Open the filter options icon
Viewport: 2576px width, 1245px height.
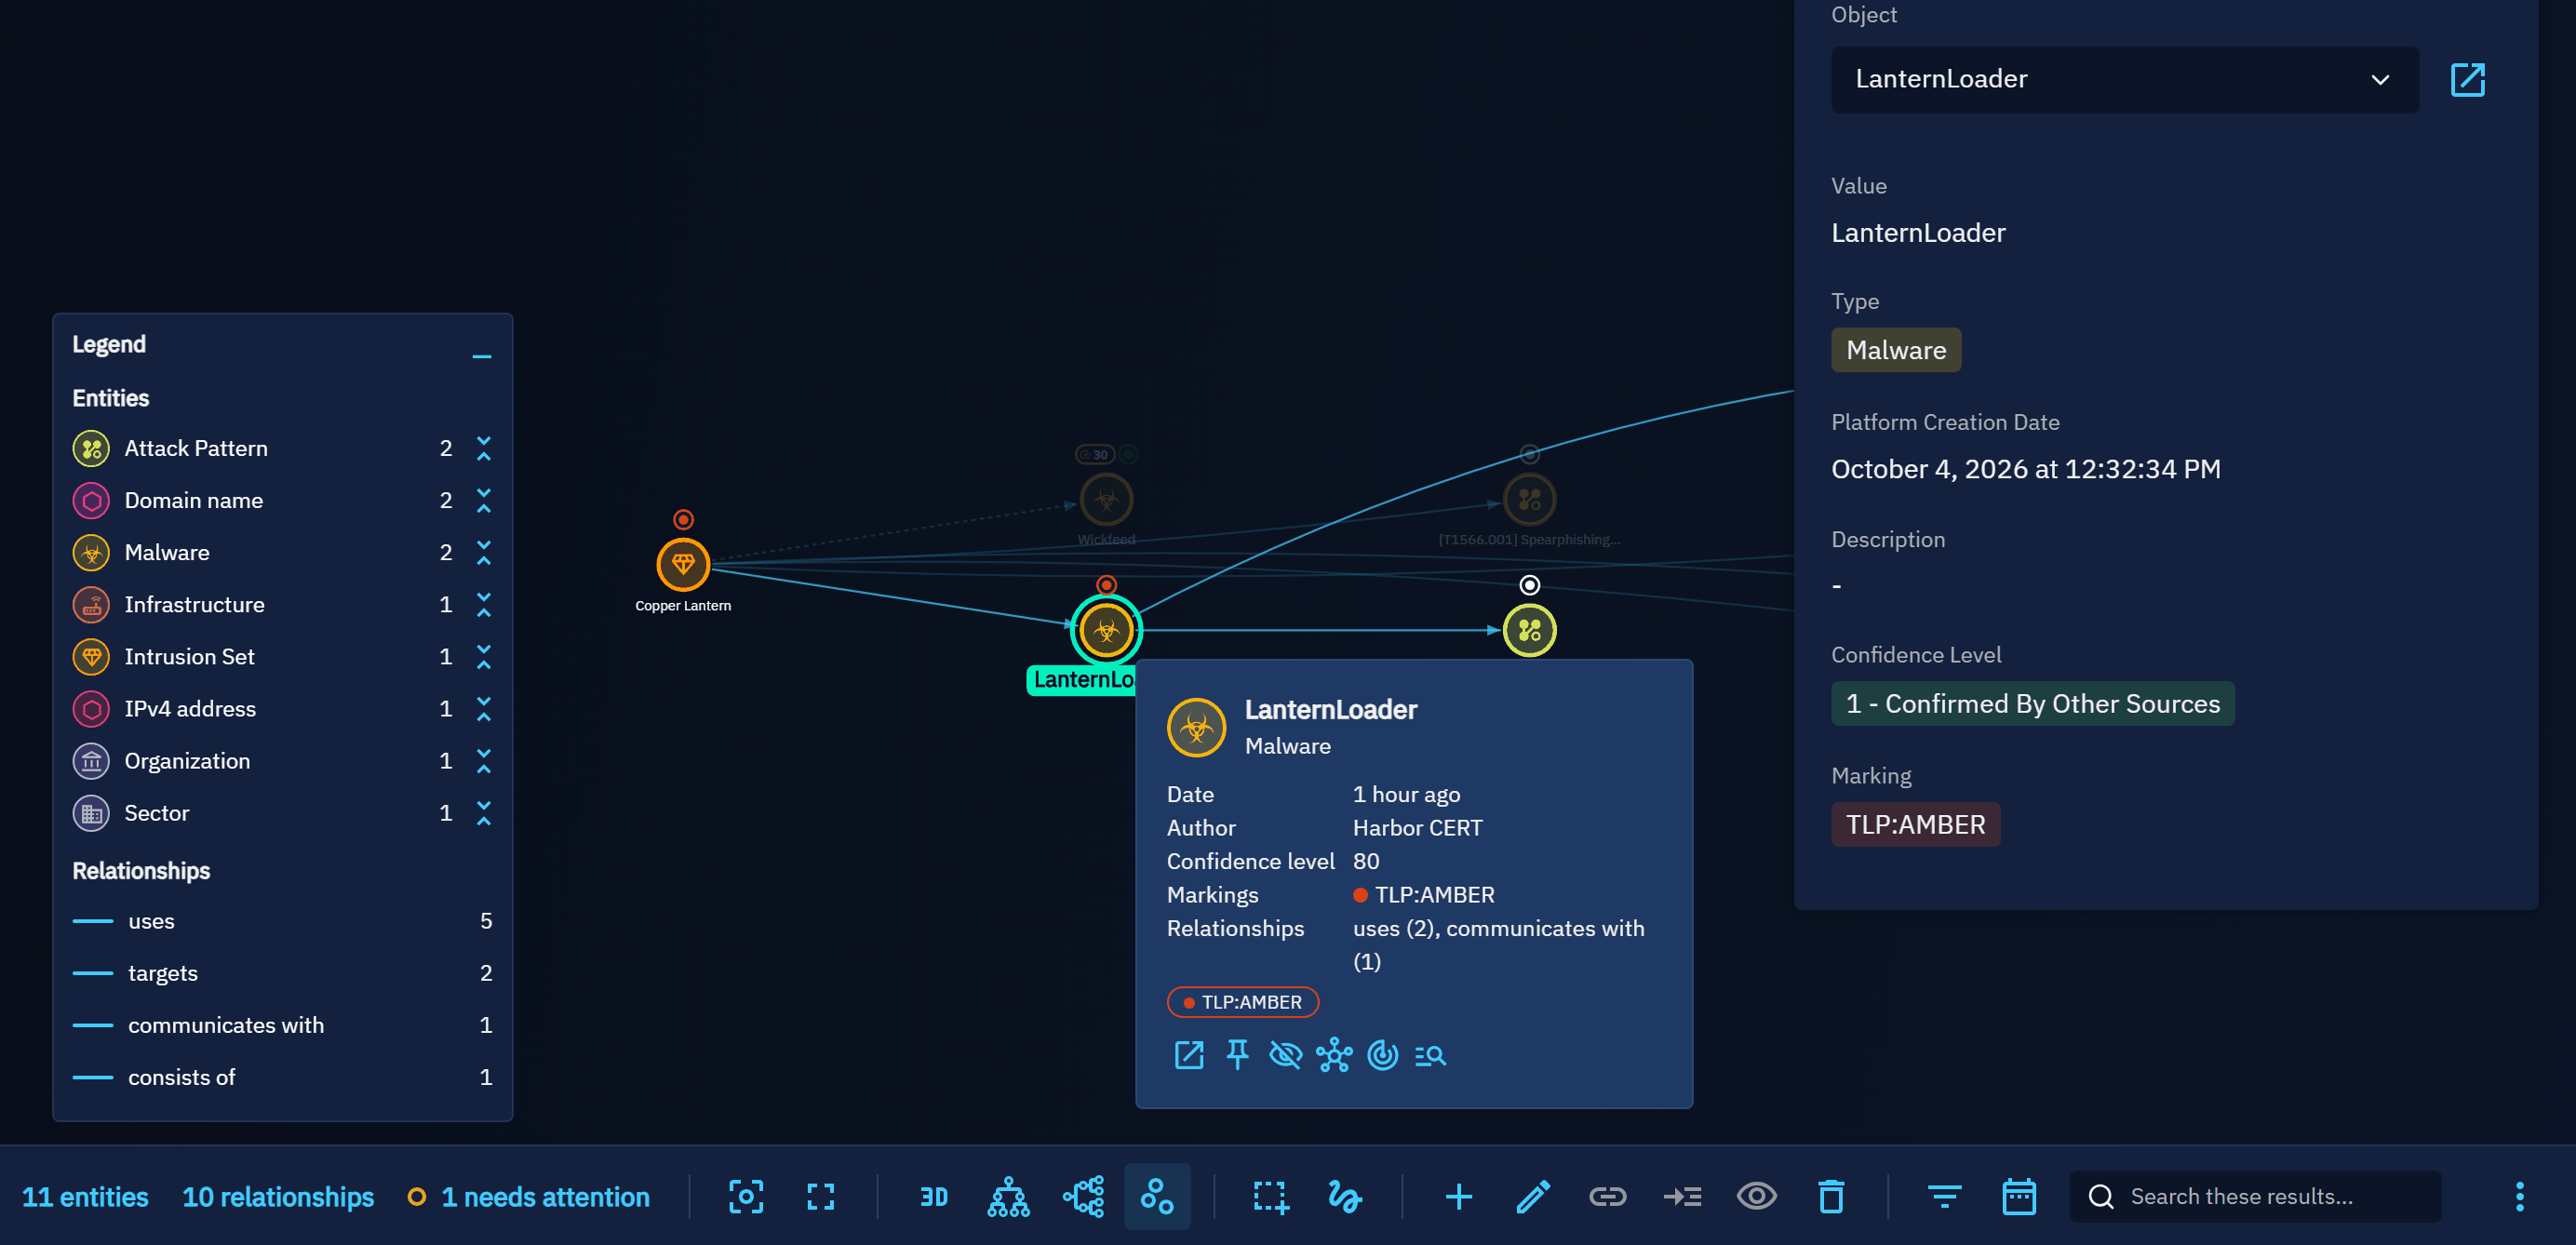(x=1944, y=1196)
